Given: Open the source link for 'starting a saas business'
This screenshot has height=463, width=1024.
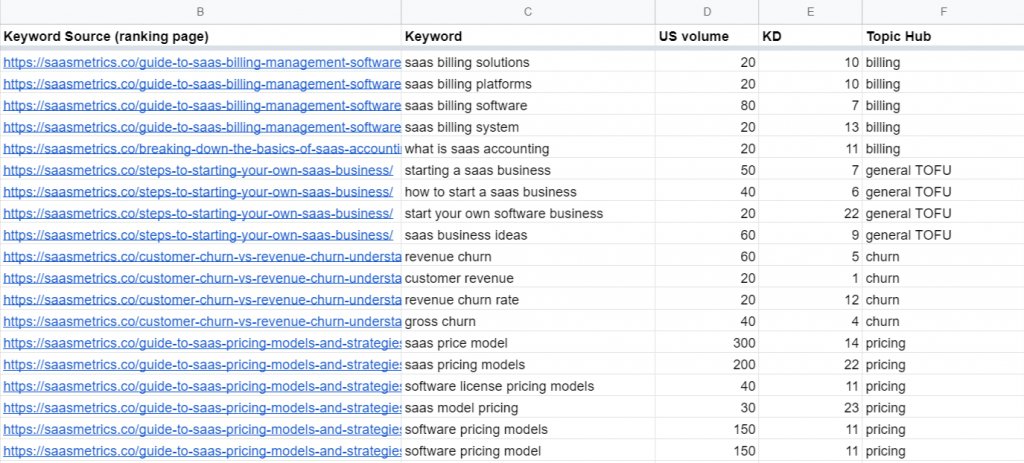Looking at the screenshot, I should [198, 171].
